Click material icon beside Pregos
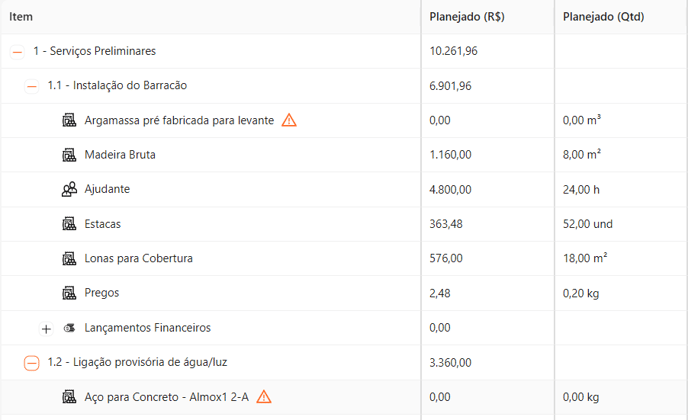 (69, 293)
